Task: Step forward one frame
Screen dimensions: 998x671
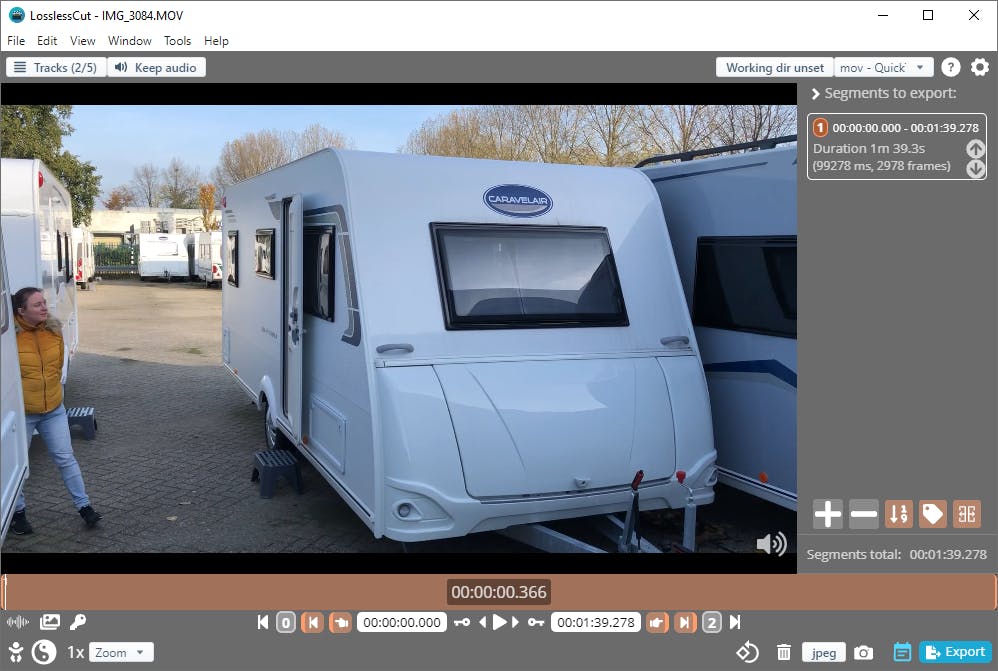Action: [x=516, y=622]
